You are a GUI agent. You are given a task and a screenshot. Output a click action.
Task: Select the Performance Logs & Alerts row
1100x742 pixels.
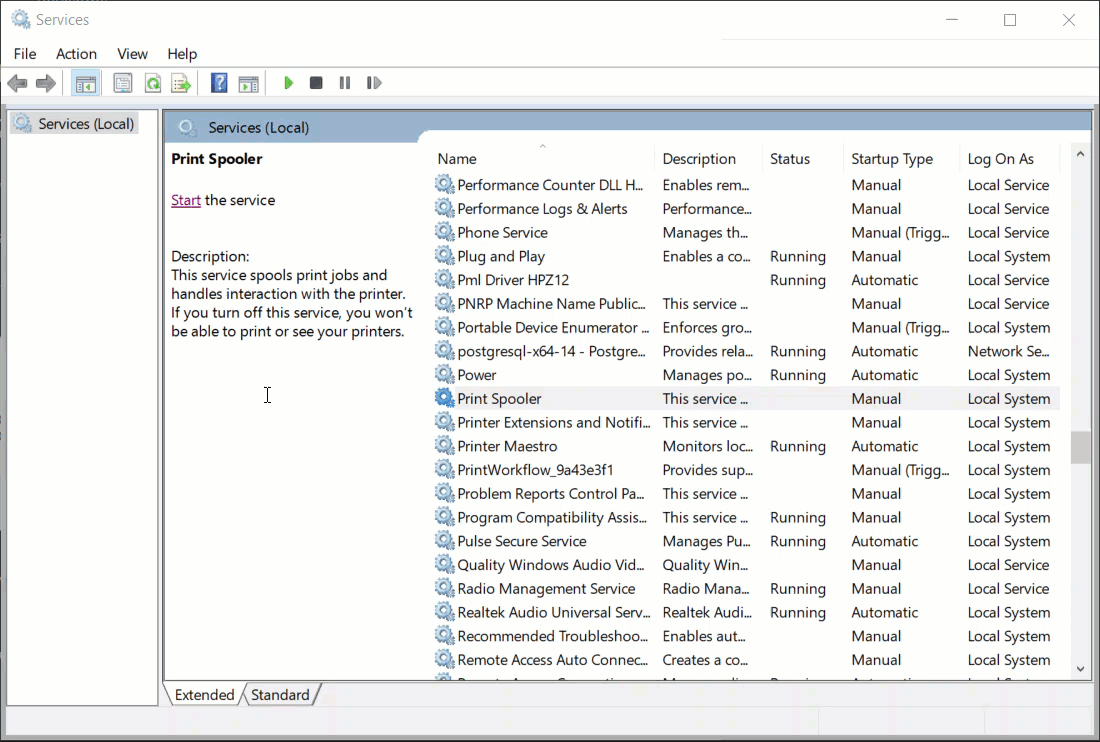746,208
